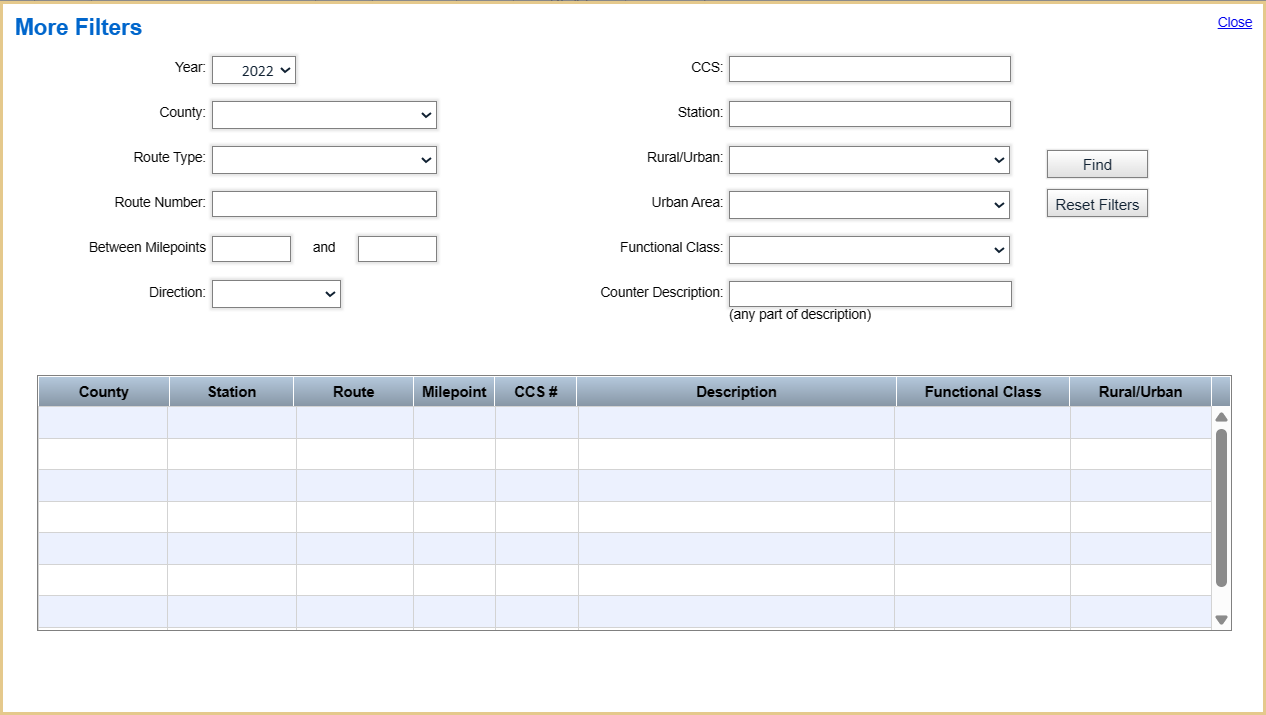The width and height of the screenshot is (1266, 715).
Task: Click the Counter Description field
Action: tap(868, 293)
